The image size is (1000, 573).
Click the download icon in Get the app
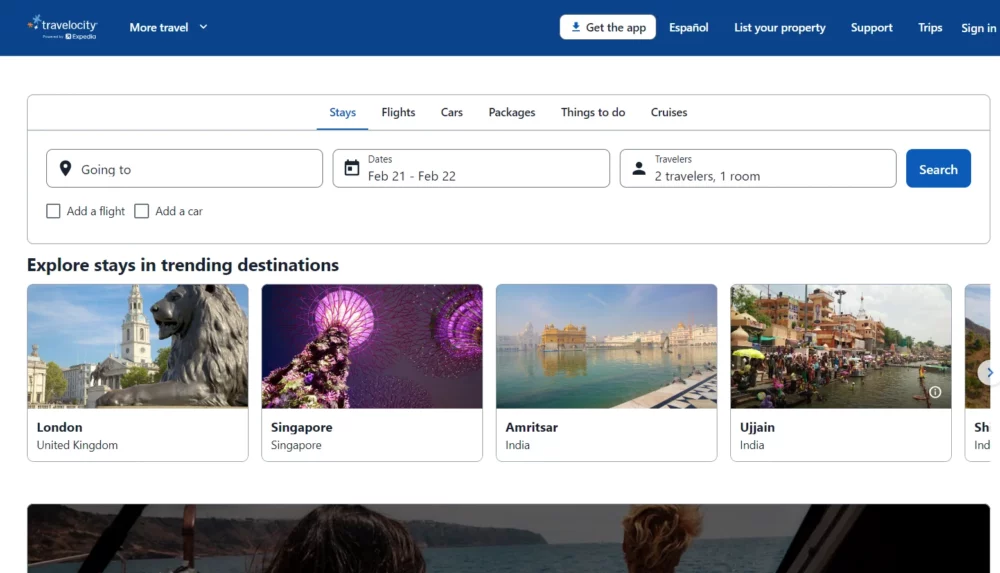[x=575, y=27]
